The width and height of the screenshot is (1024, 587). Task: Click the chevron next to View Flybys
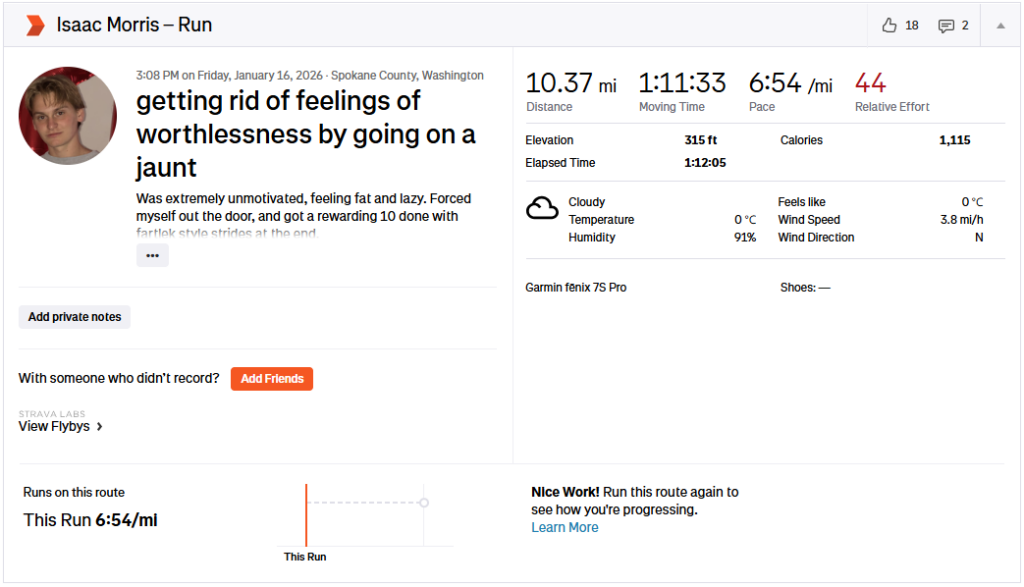pos(100,427)
